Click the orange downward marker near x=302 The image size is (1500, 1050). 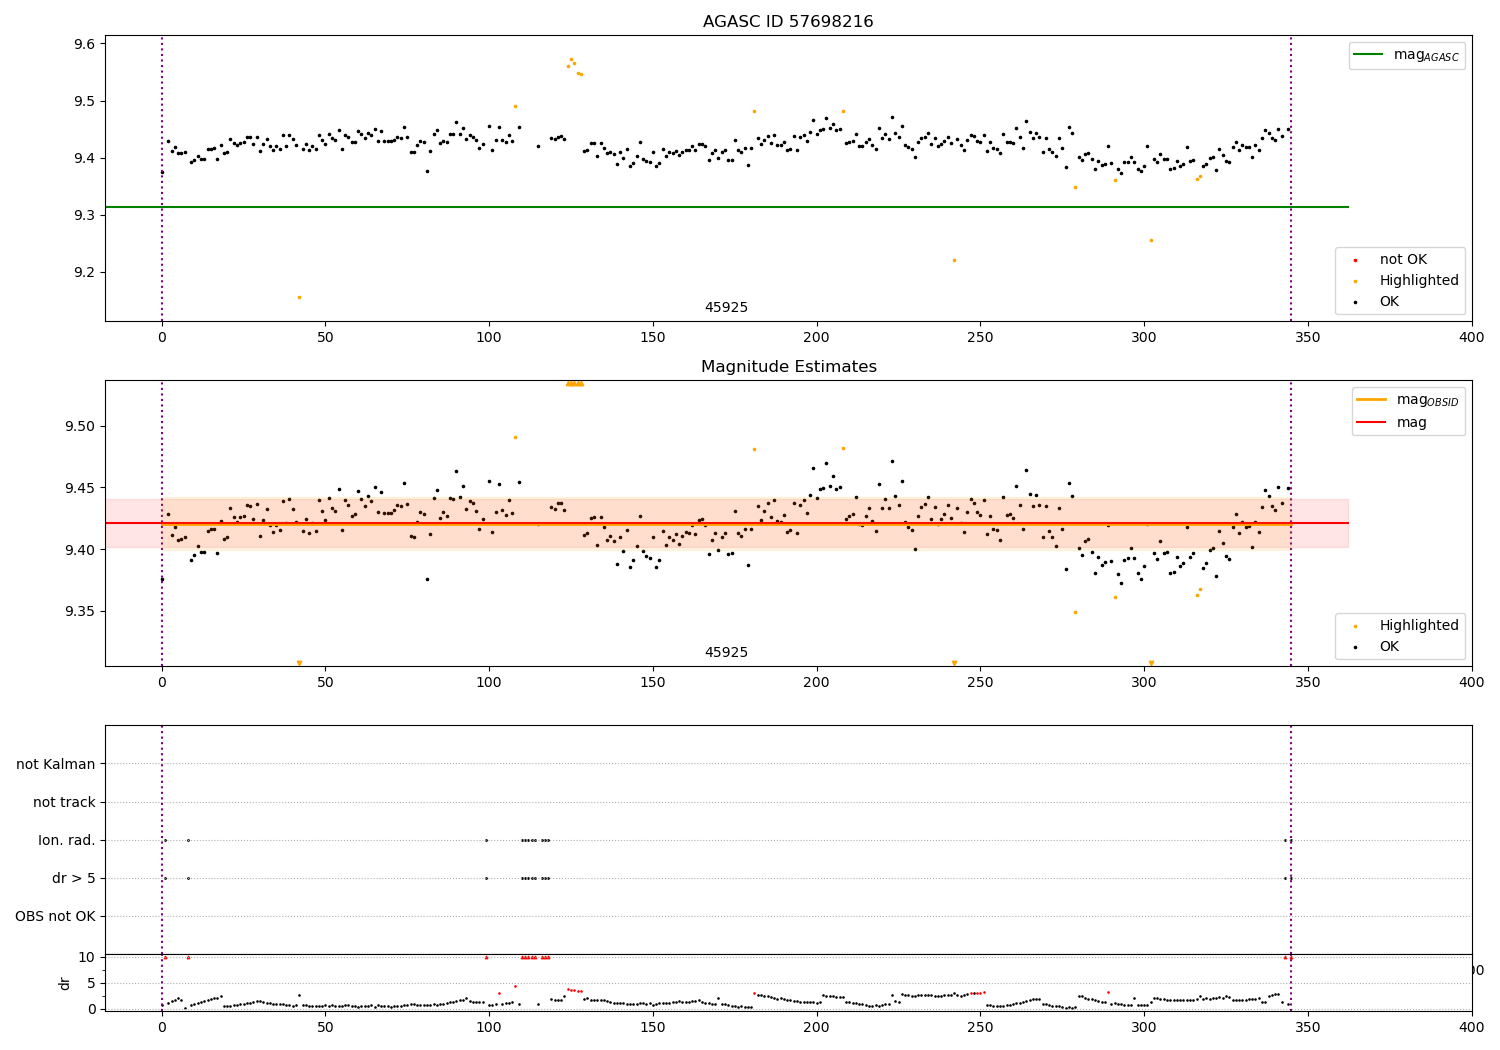[1151, 663]
